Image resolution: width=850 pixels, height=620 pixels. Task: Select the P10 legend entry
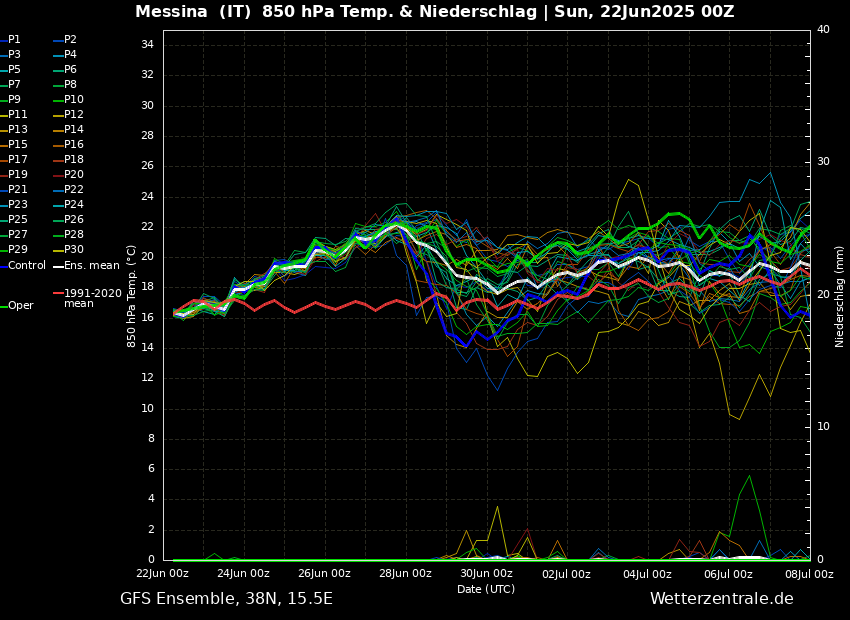pyautogui.click(x=74, y=100)
